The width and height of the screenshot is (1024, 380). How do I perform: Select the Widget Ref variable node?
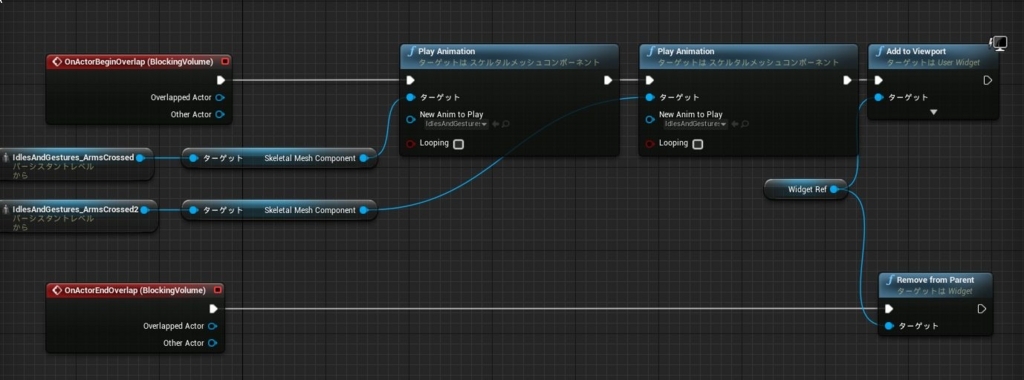pyautogui.click(x=805, y=189)
